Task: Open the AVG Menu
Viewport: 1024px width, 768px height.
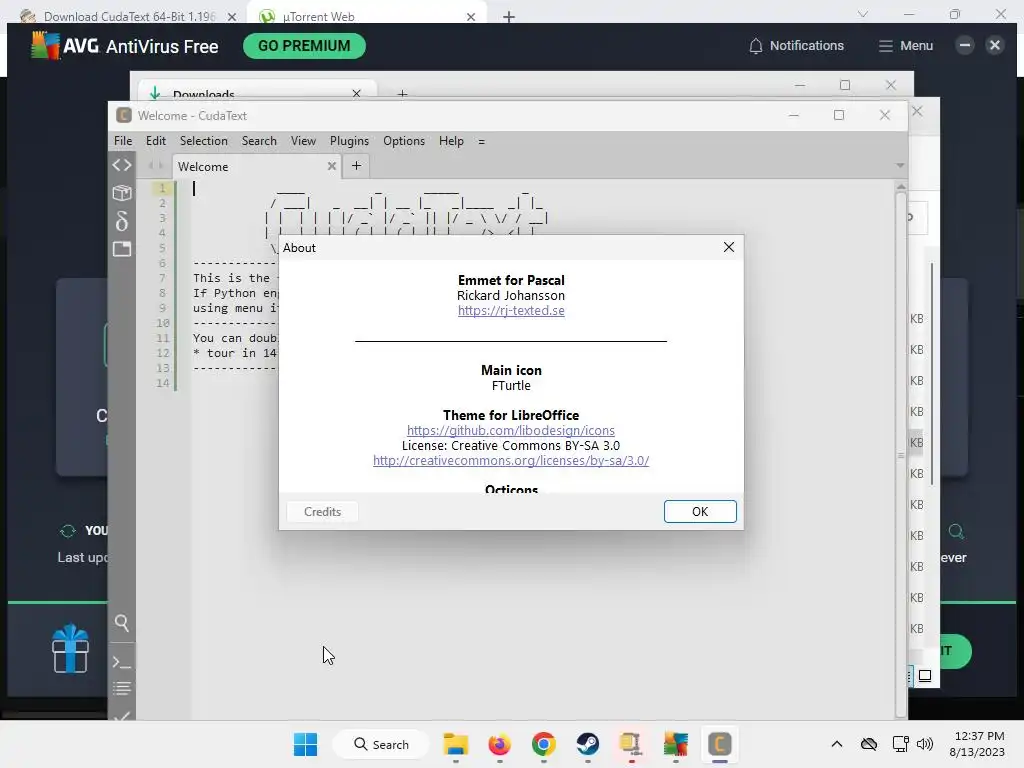Action: (x=905, y=46)
